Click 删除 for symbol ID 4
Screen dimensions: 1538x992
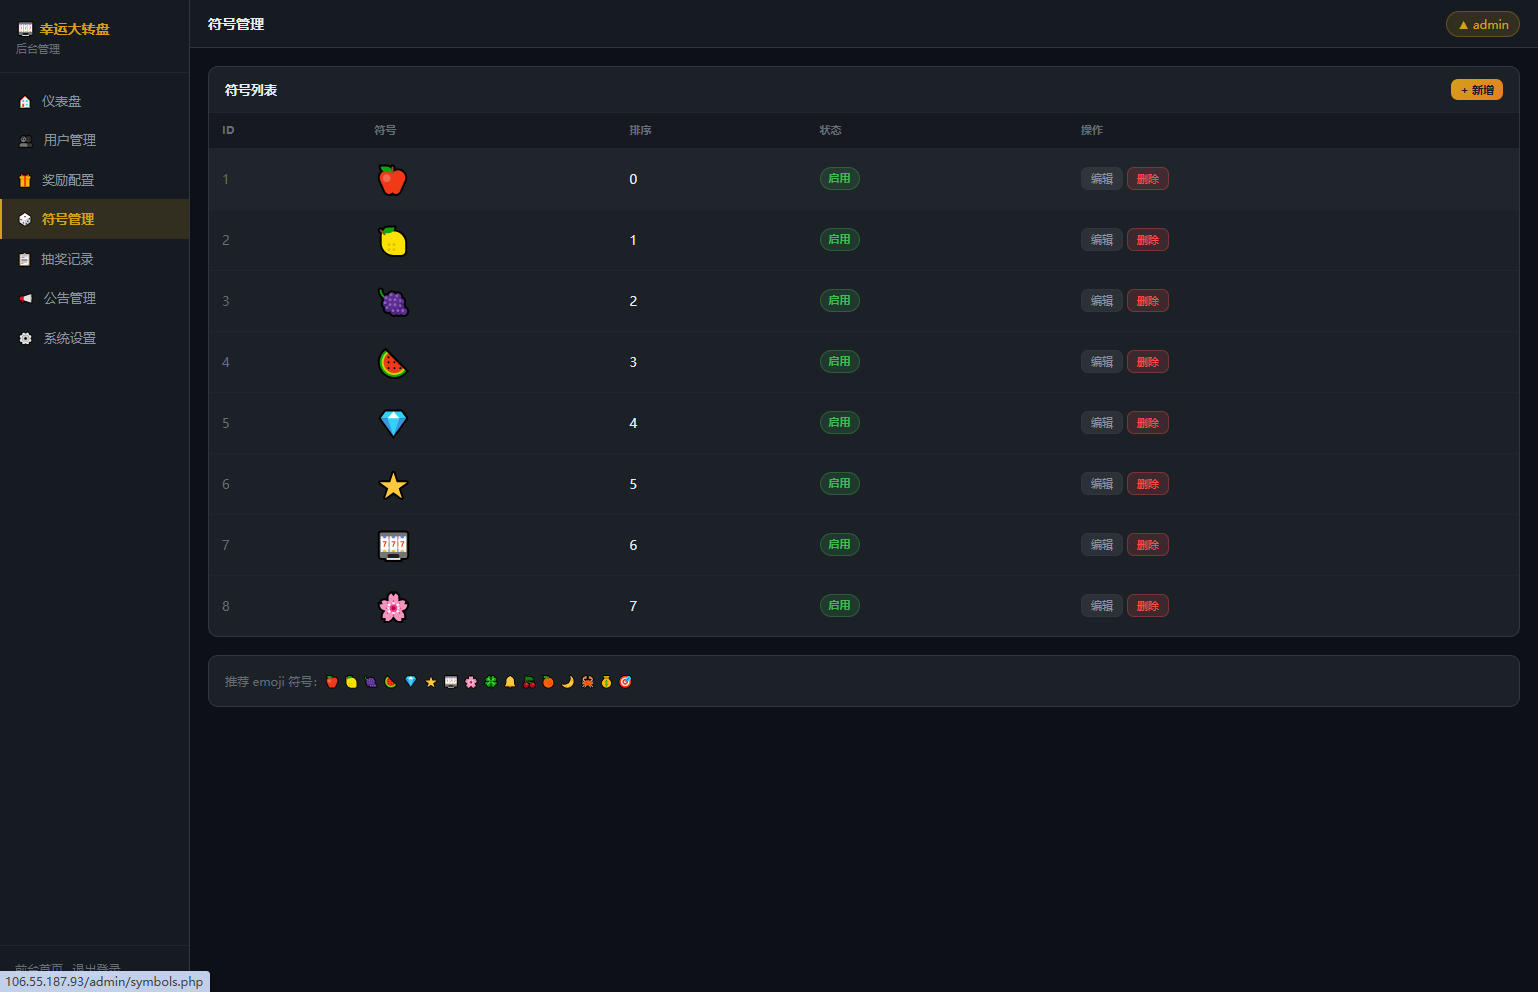[1148, 362]
